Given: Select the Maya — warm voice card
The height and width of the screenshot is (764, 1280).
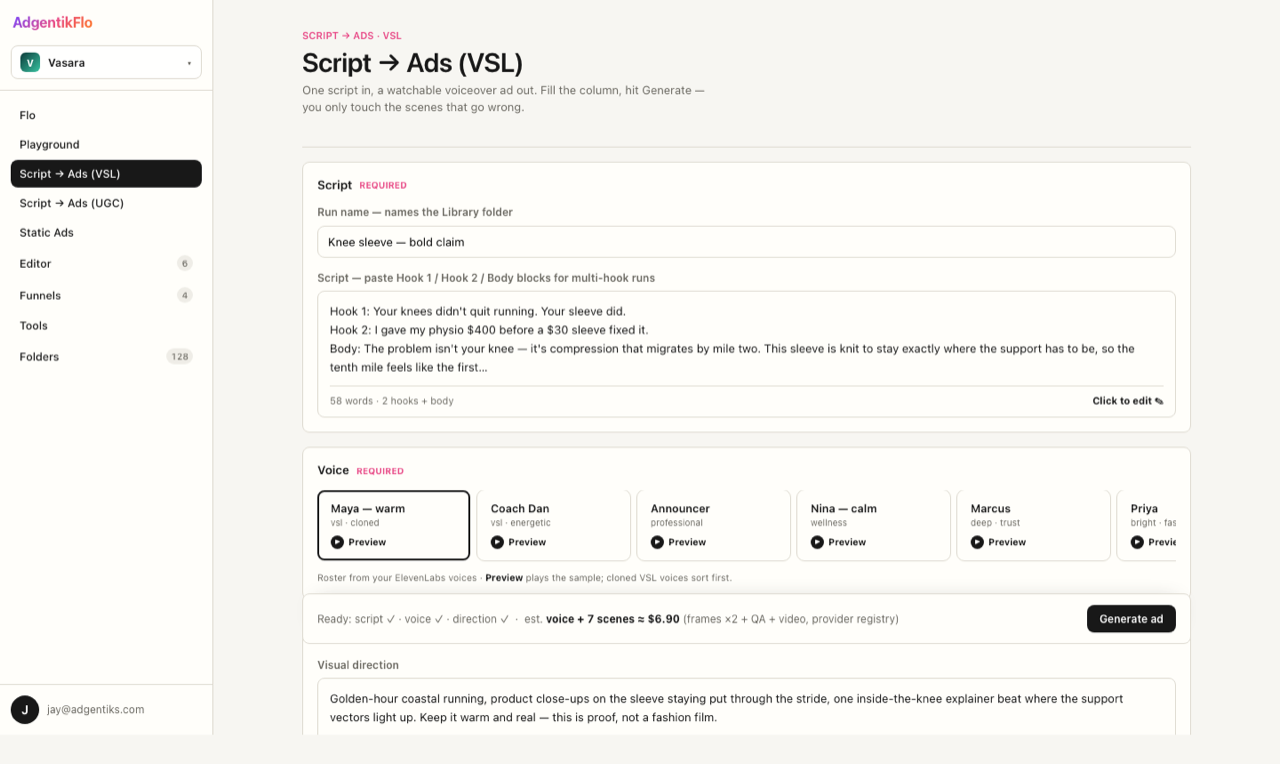Looking at the screenshot, I should (394, 525).
